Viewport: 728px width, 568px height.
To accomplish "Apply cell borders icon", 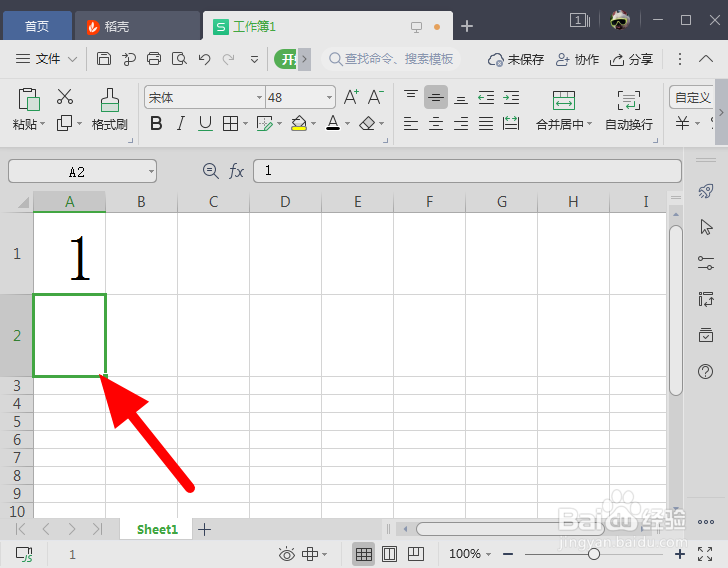I will (x=230, y=124).
